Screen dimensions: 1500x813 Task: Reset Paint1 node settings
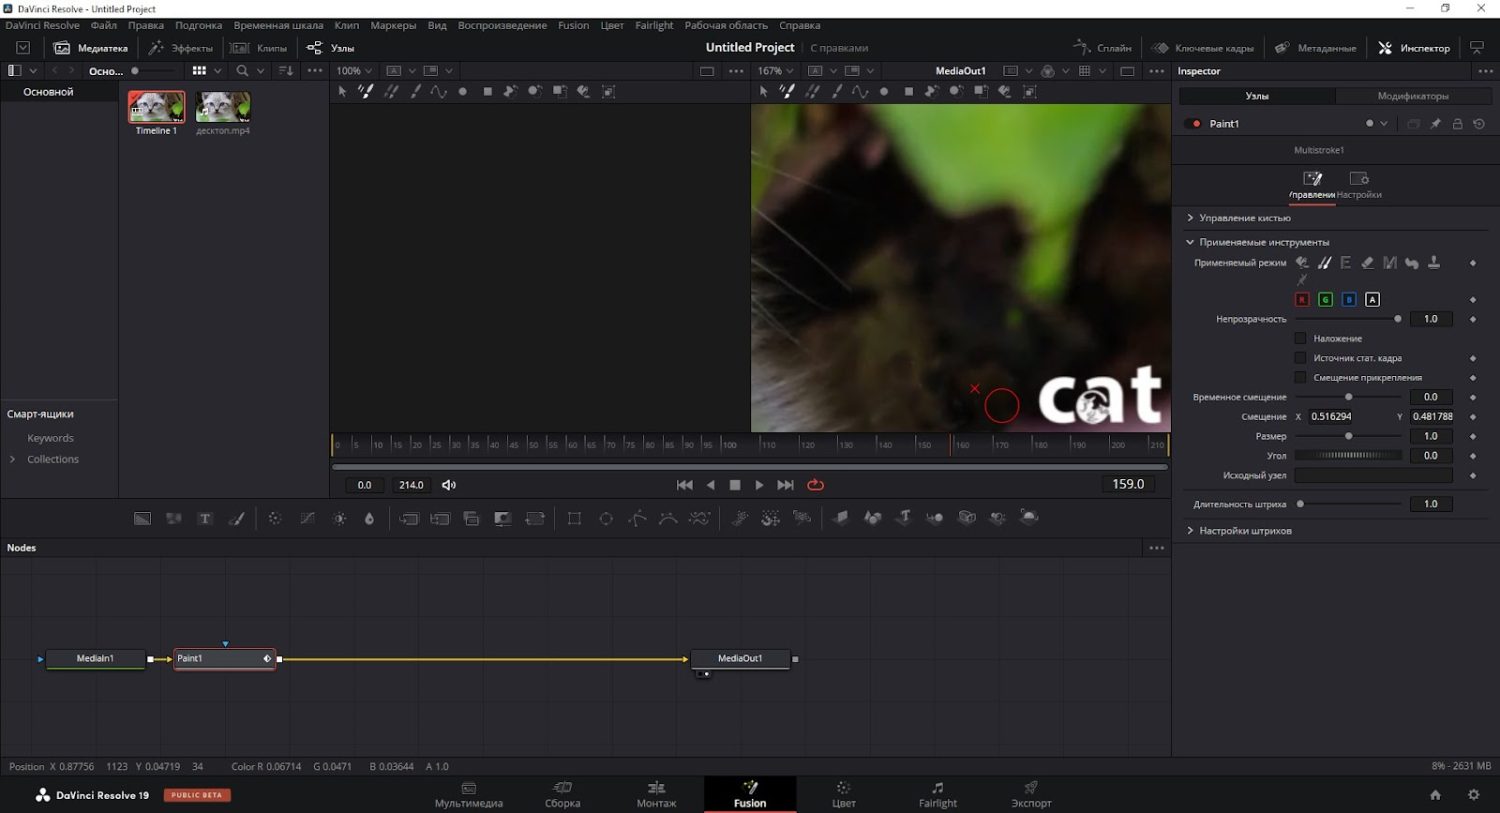pos(1478,124)
